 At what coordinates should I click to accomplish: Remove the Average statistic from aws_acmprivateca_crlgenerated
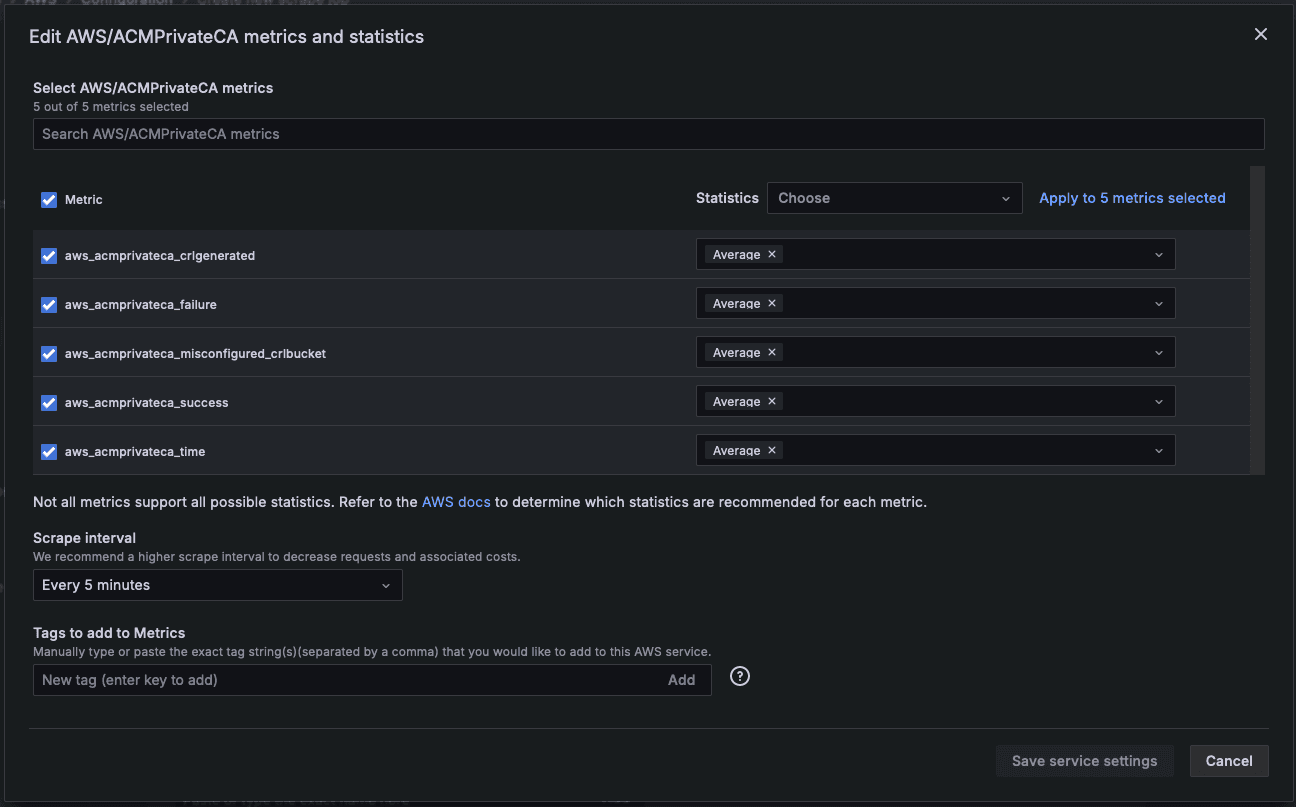(x=771, y=254)
